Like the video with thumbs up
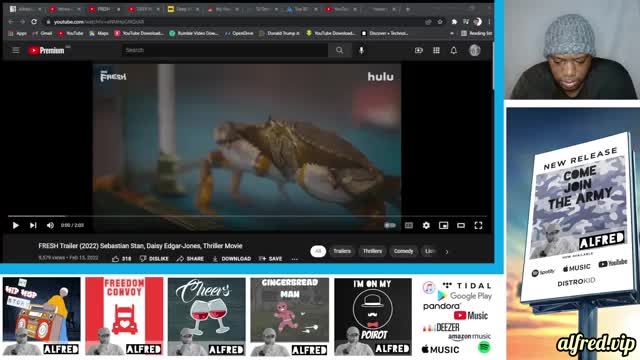640x360 pixels. [x=121, y=259]
